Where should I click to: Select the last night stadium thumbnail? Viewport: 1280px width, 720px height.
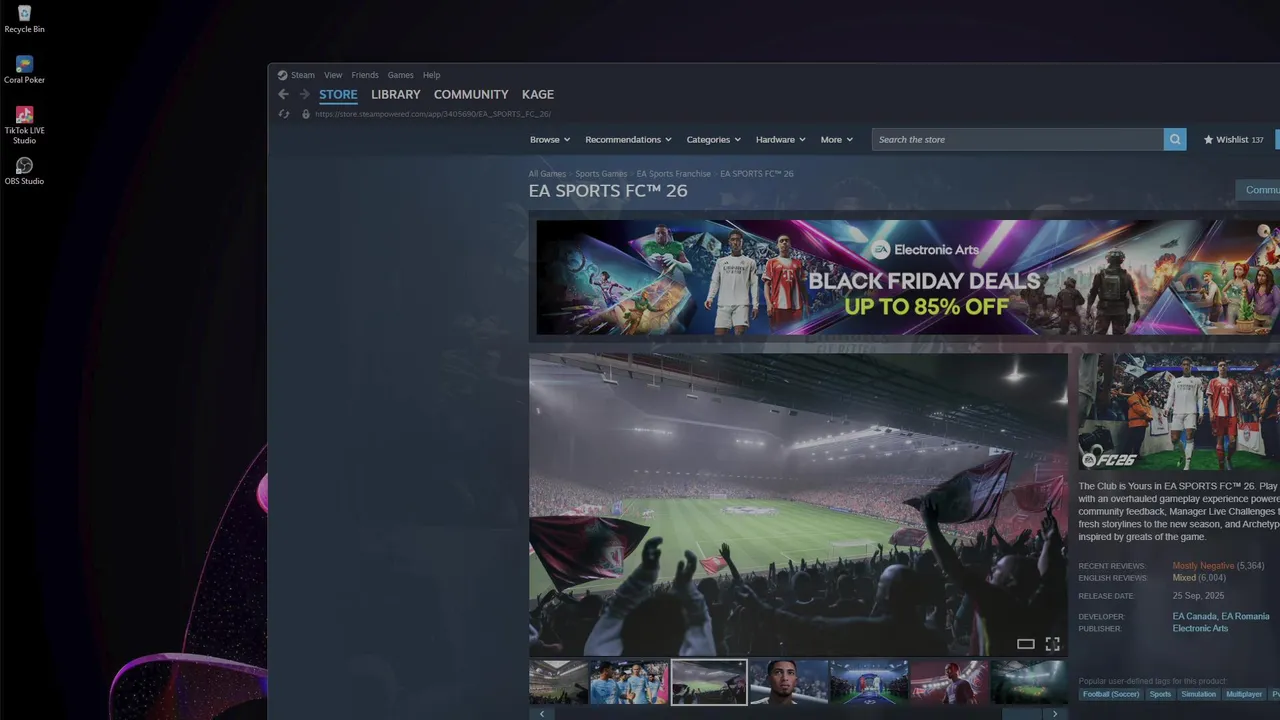[x=1029, y=682]
